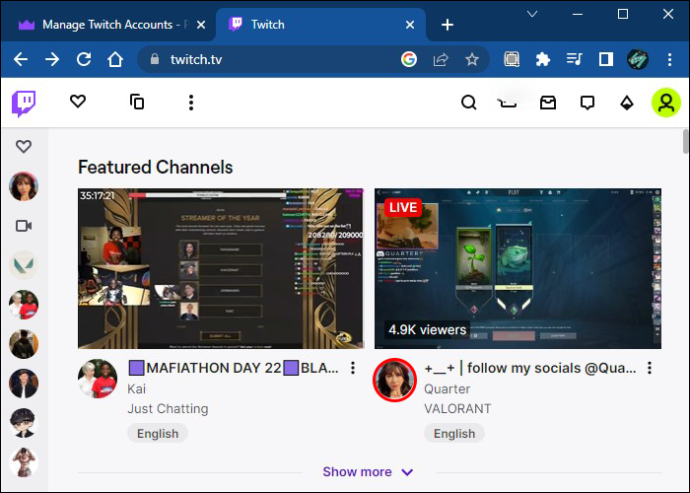Screen dimensions: 690x493
Task: Open the green user avatar menu
Action: (x=666, y=103)
